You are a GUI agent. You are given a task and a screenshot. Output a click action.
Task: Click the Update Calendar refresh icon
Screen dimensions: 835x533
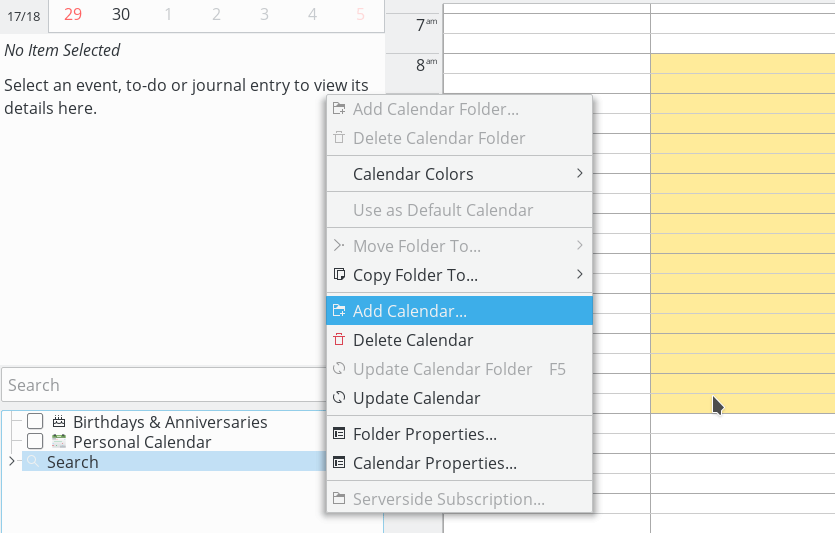tap(339, 398)
